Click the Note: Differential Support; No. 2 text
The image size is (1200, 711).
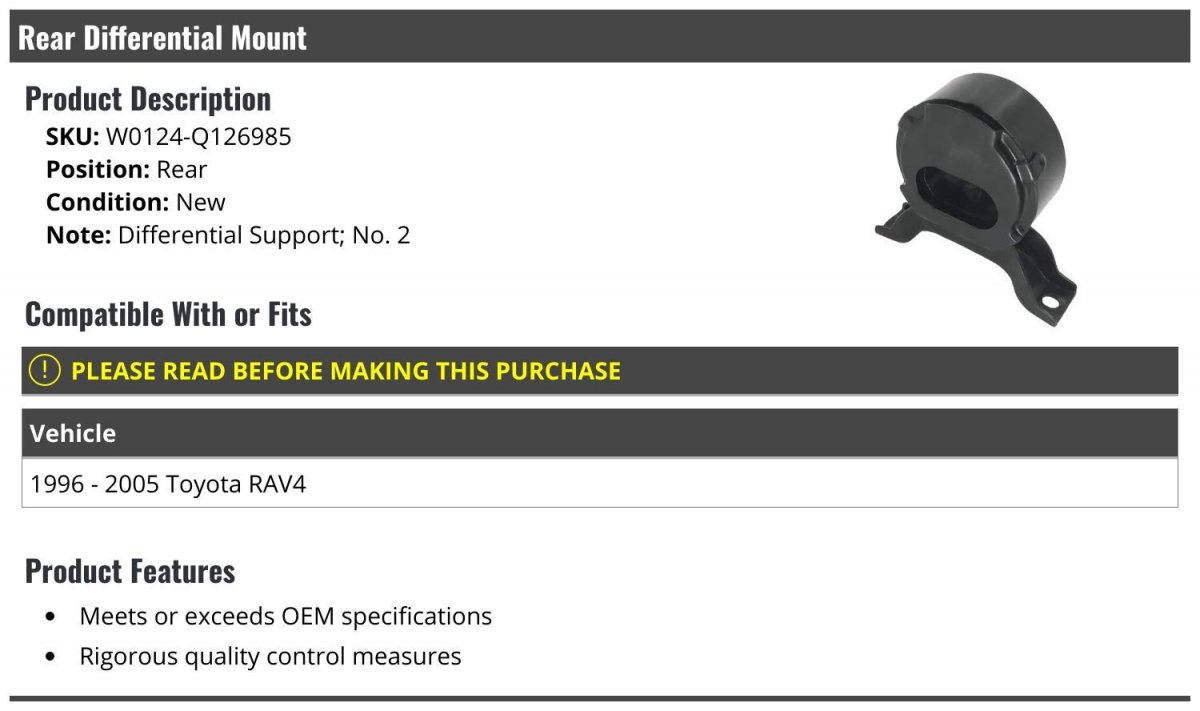pos(228,235)
